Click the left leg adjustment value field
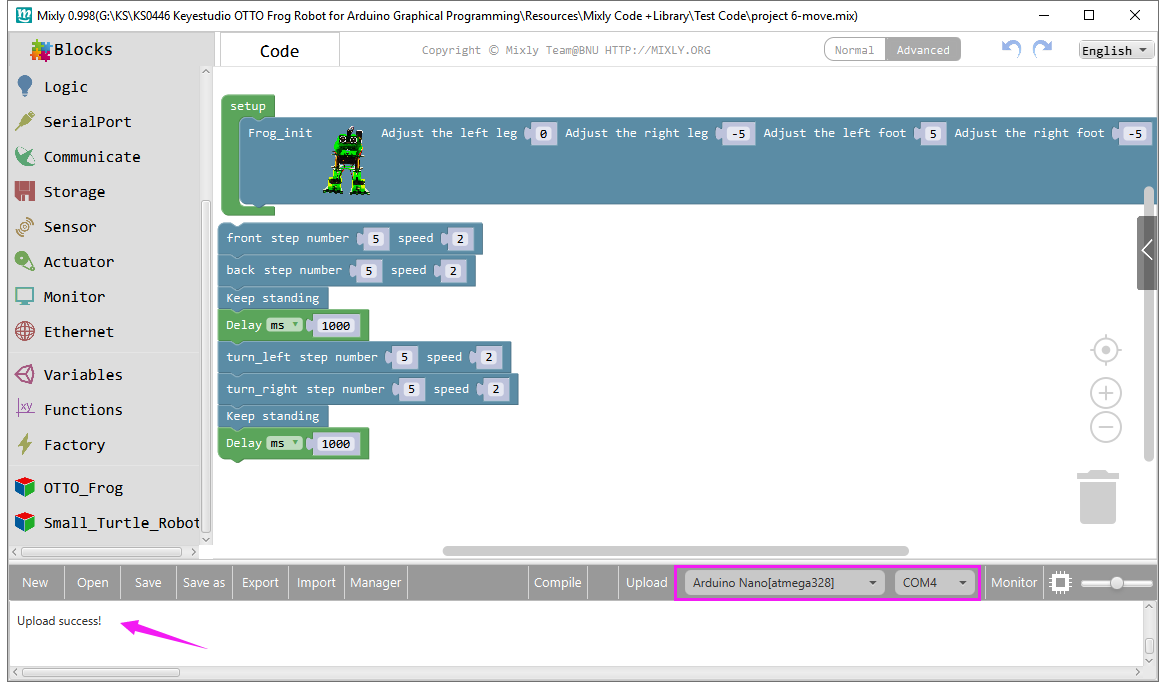This screenshot has width=1166, height=689. (544, 134)
